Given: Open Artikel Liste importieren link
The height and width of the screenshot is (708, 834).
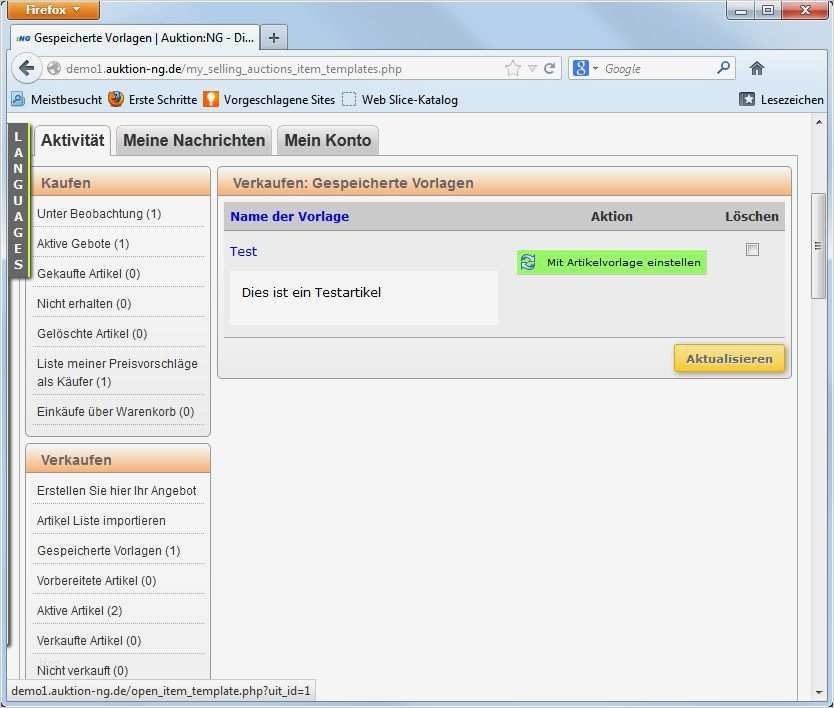Looking at the screenshot, I should 101,520.
